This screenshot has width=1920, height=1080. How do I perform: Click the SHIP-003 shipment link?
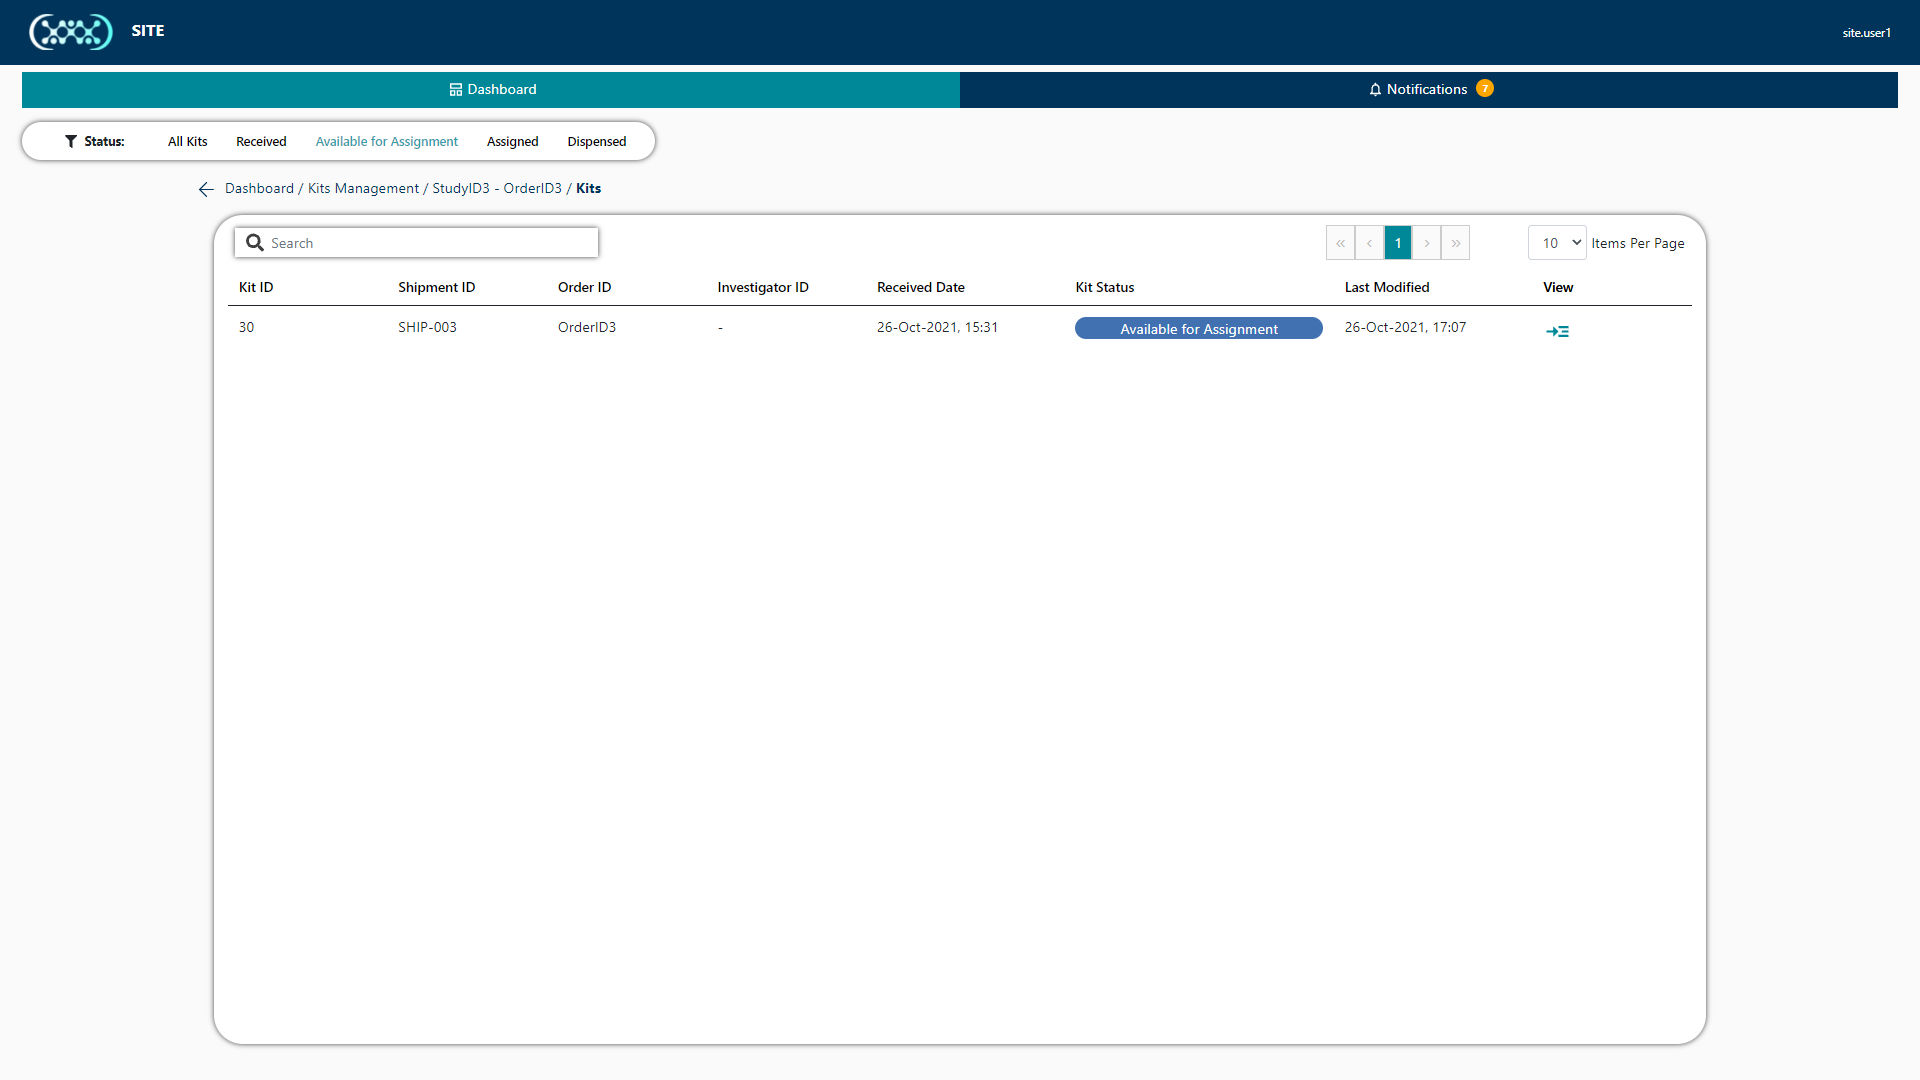tap(427, 327)
